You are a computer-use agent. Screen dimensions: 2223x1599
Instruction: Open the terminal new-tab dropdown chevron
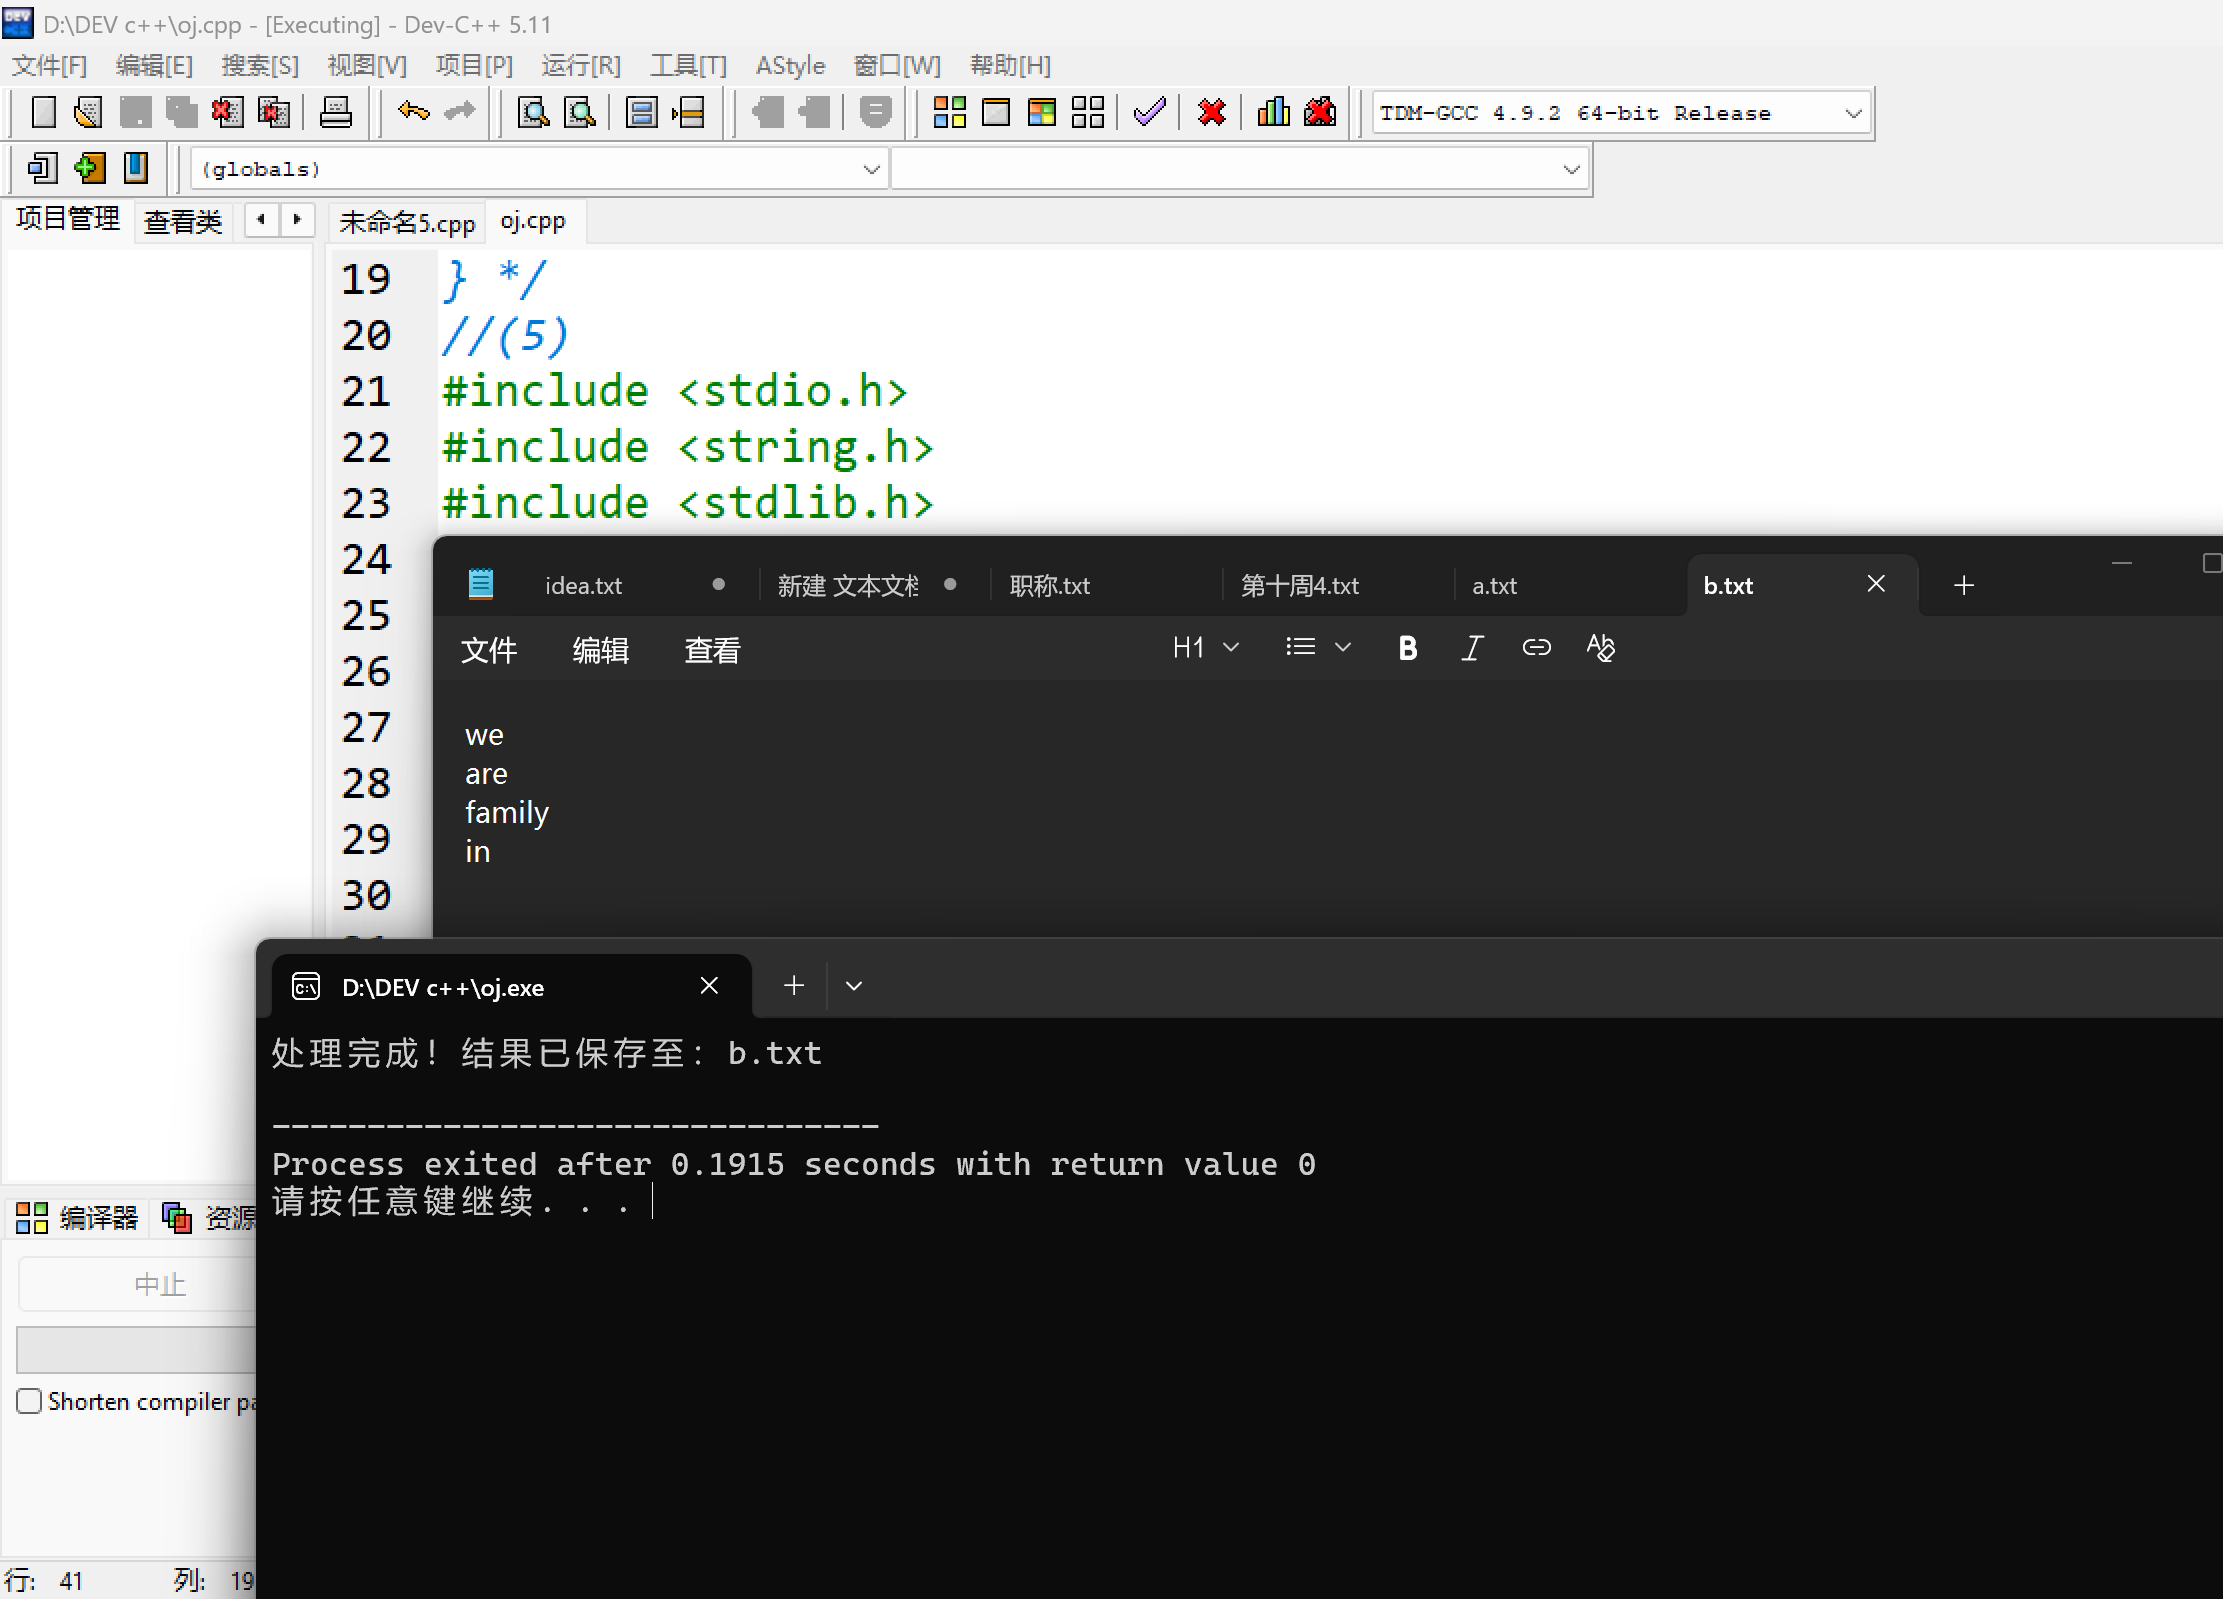tap(853, 986)
